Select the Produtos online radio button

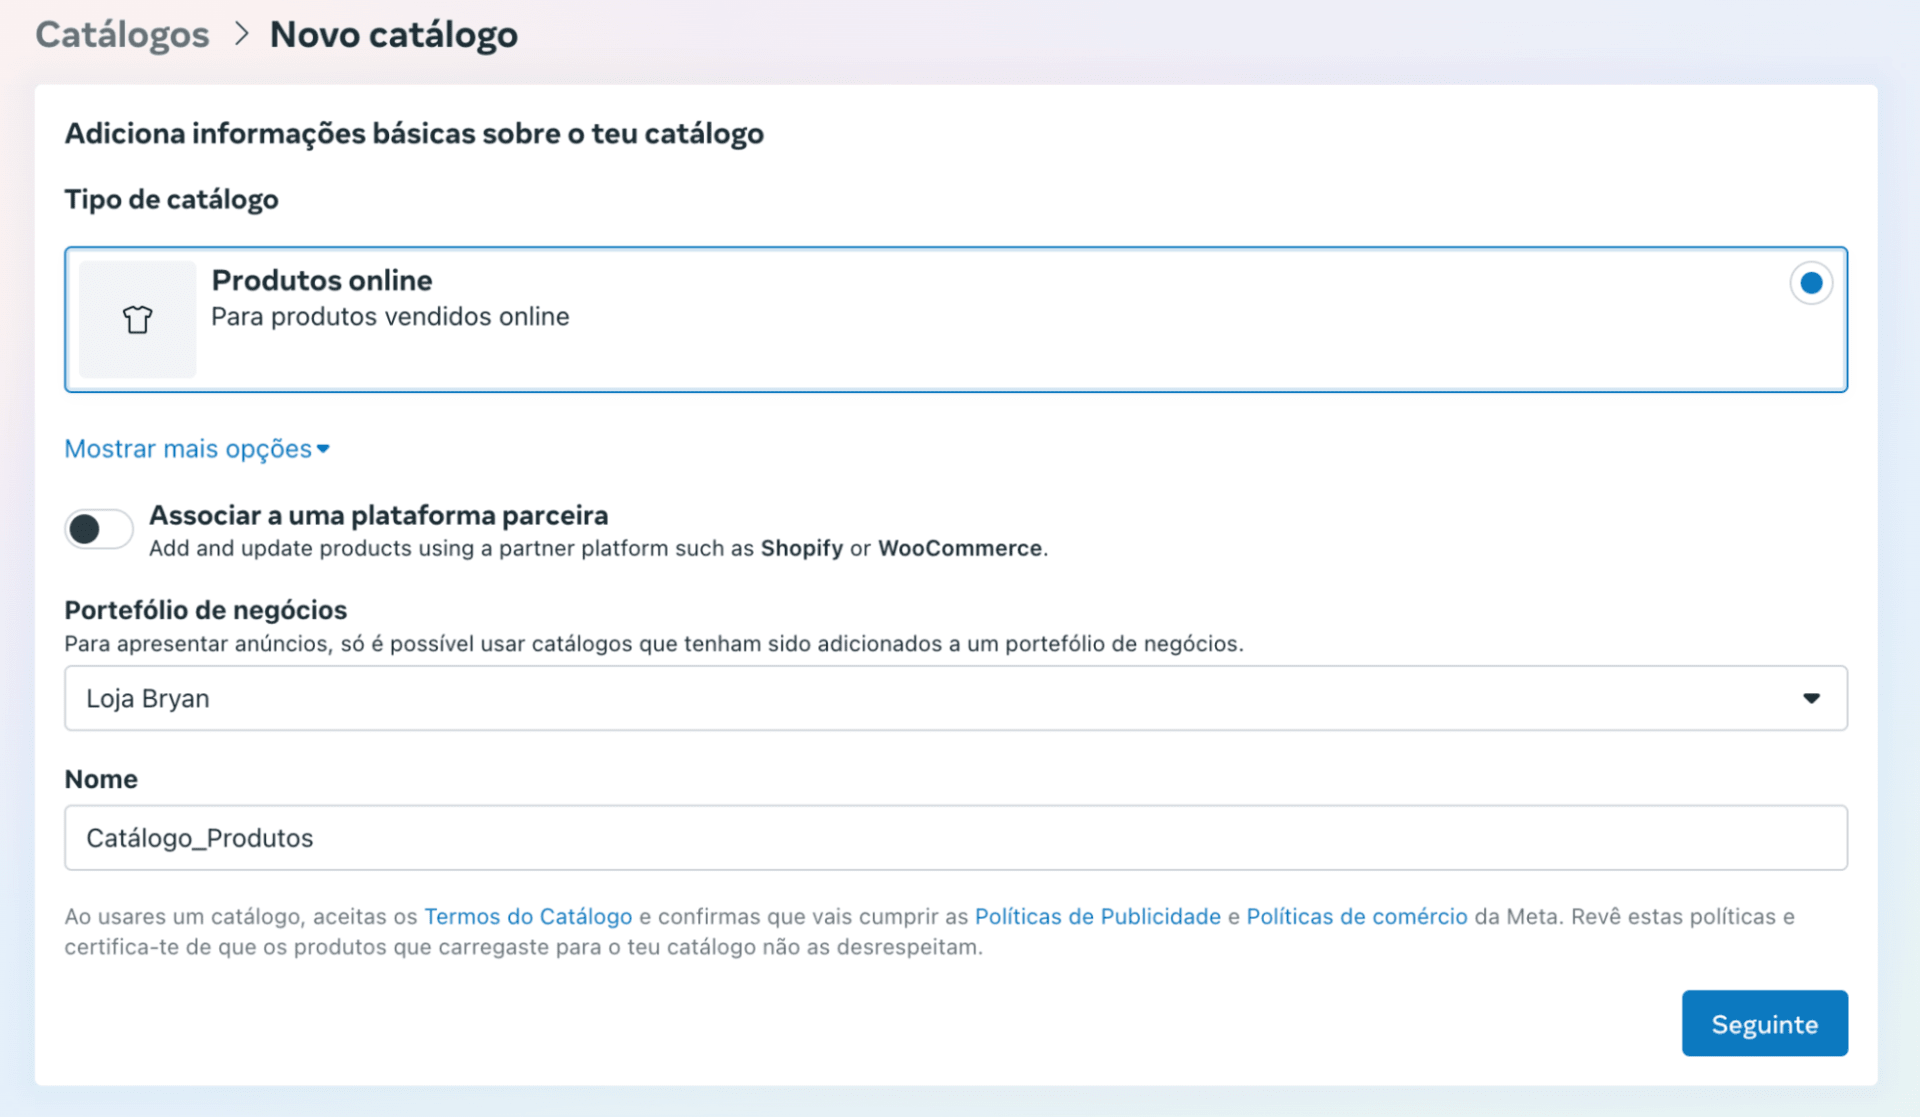(1810, 283)
